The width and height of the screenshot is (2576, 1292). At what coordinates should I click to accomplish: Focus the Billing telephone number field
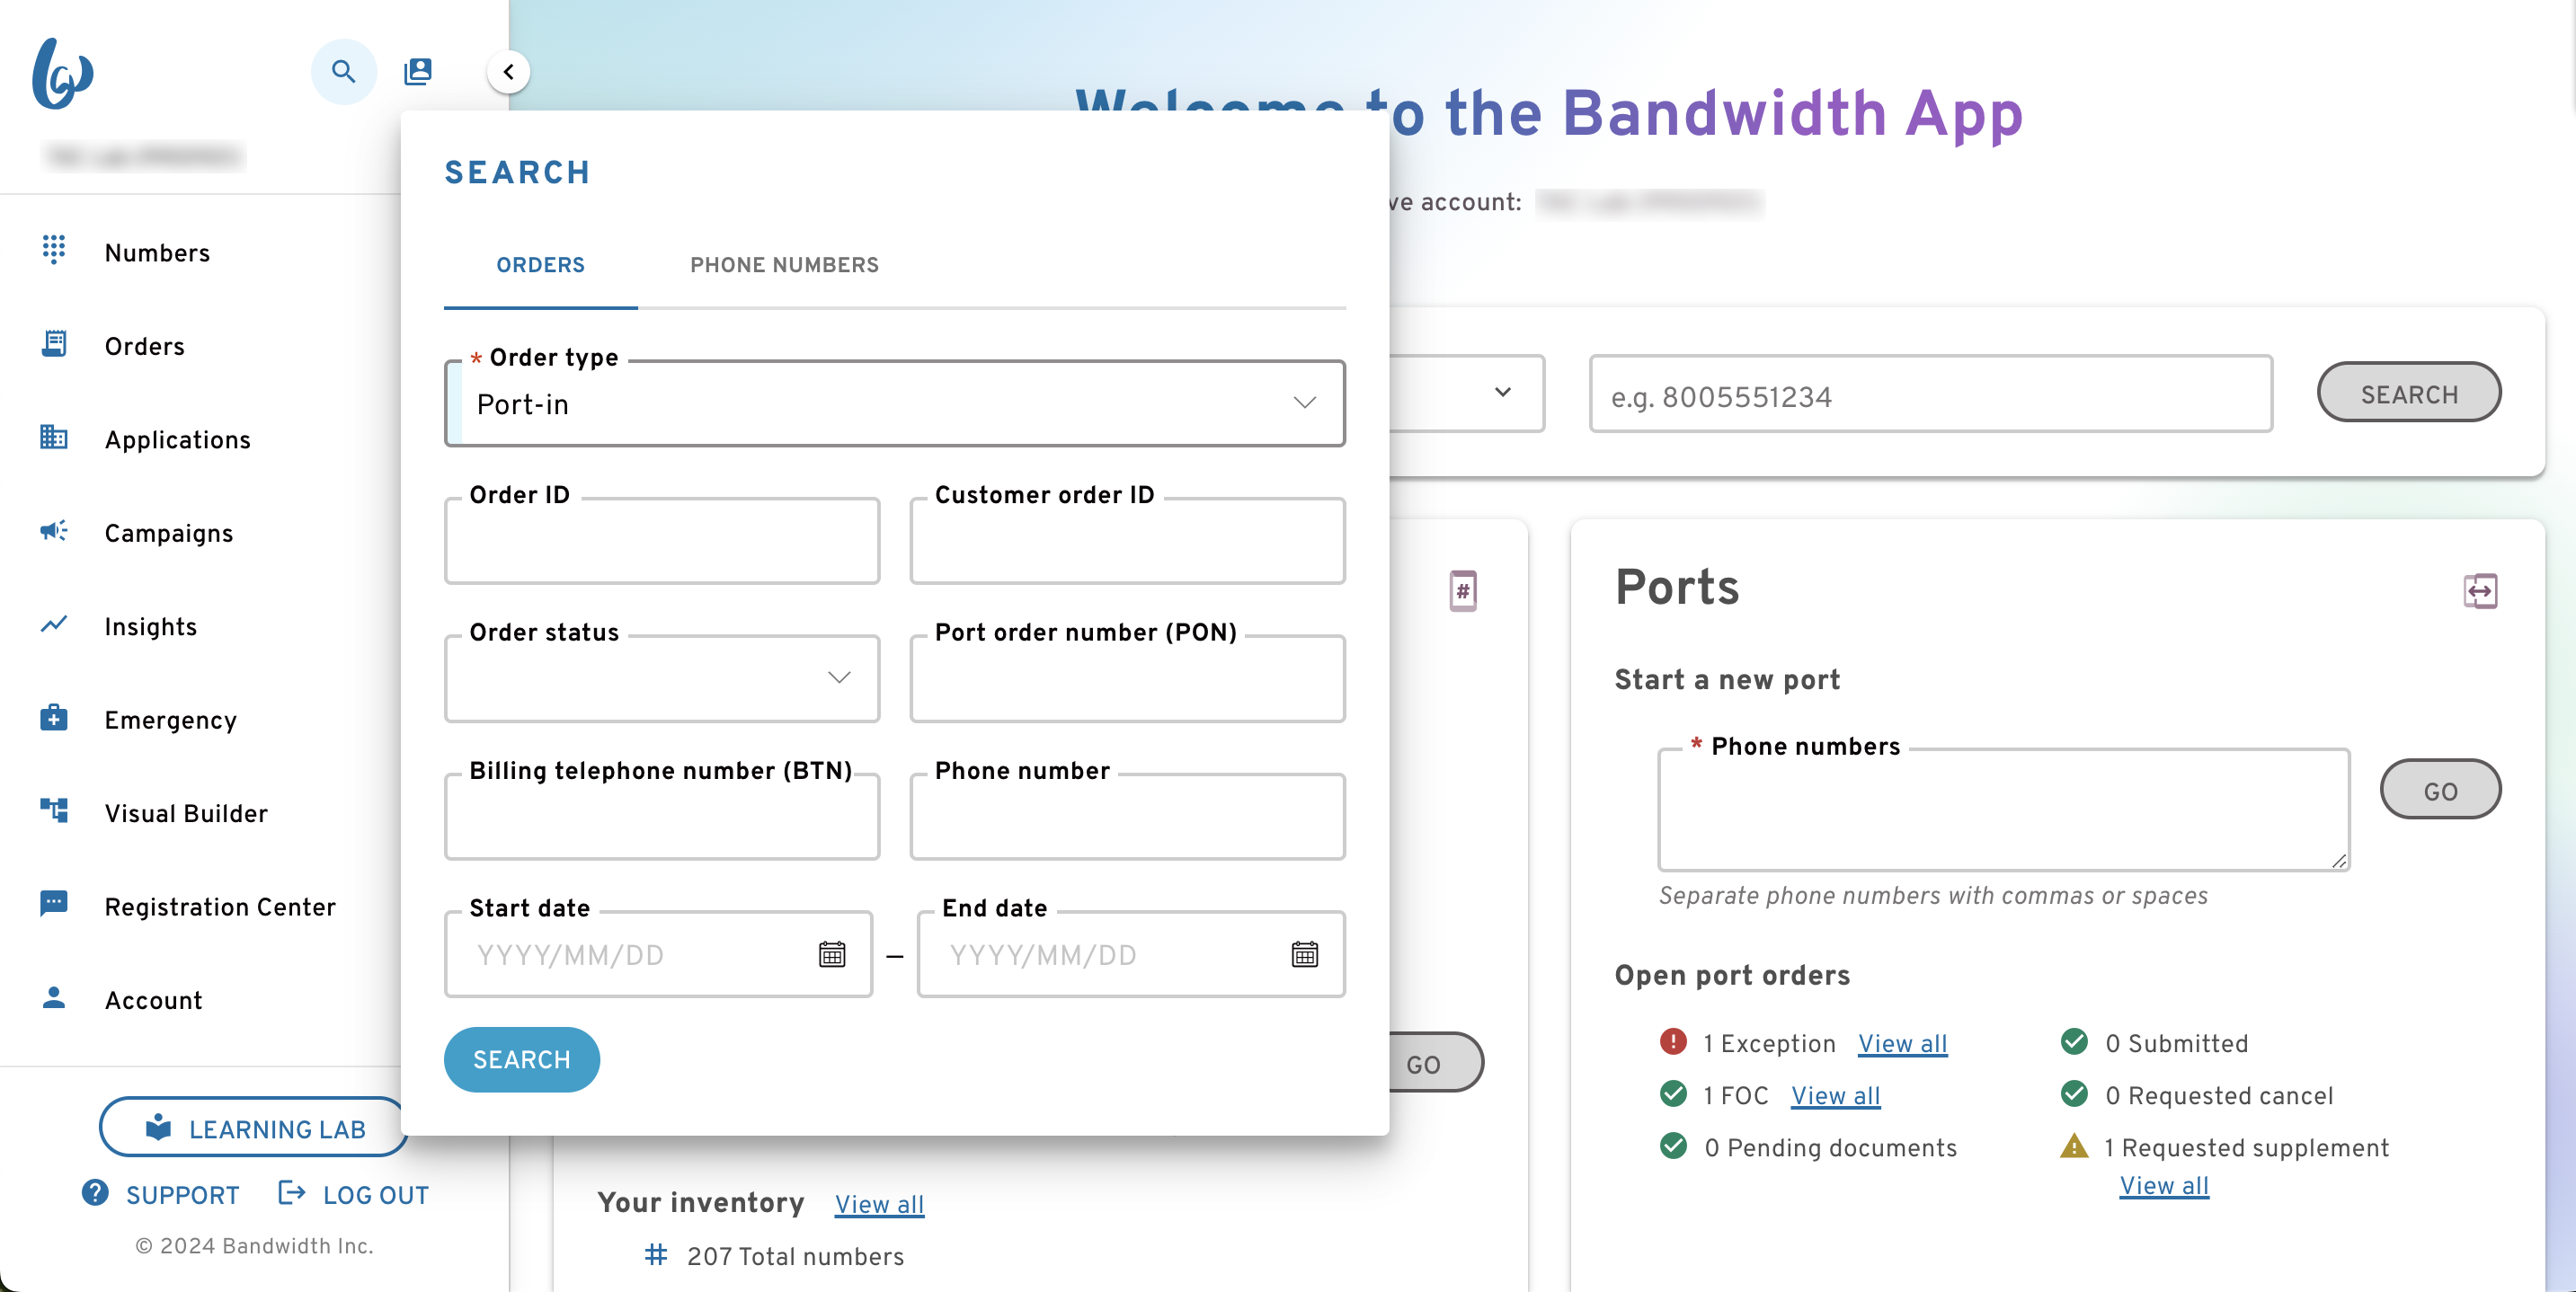click(x=662, y=817)
